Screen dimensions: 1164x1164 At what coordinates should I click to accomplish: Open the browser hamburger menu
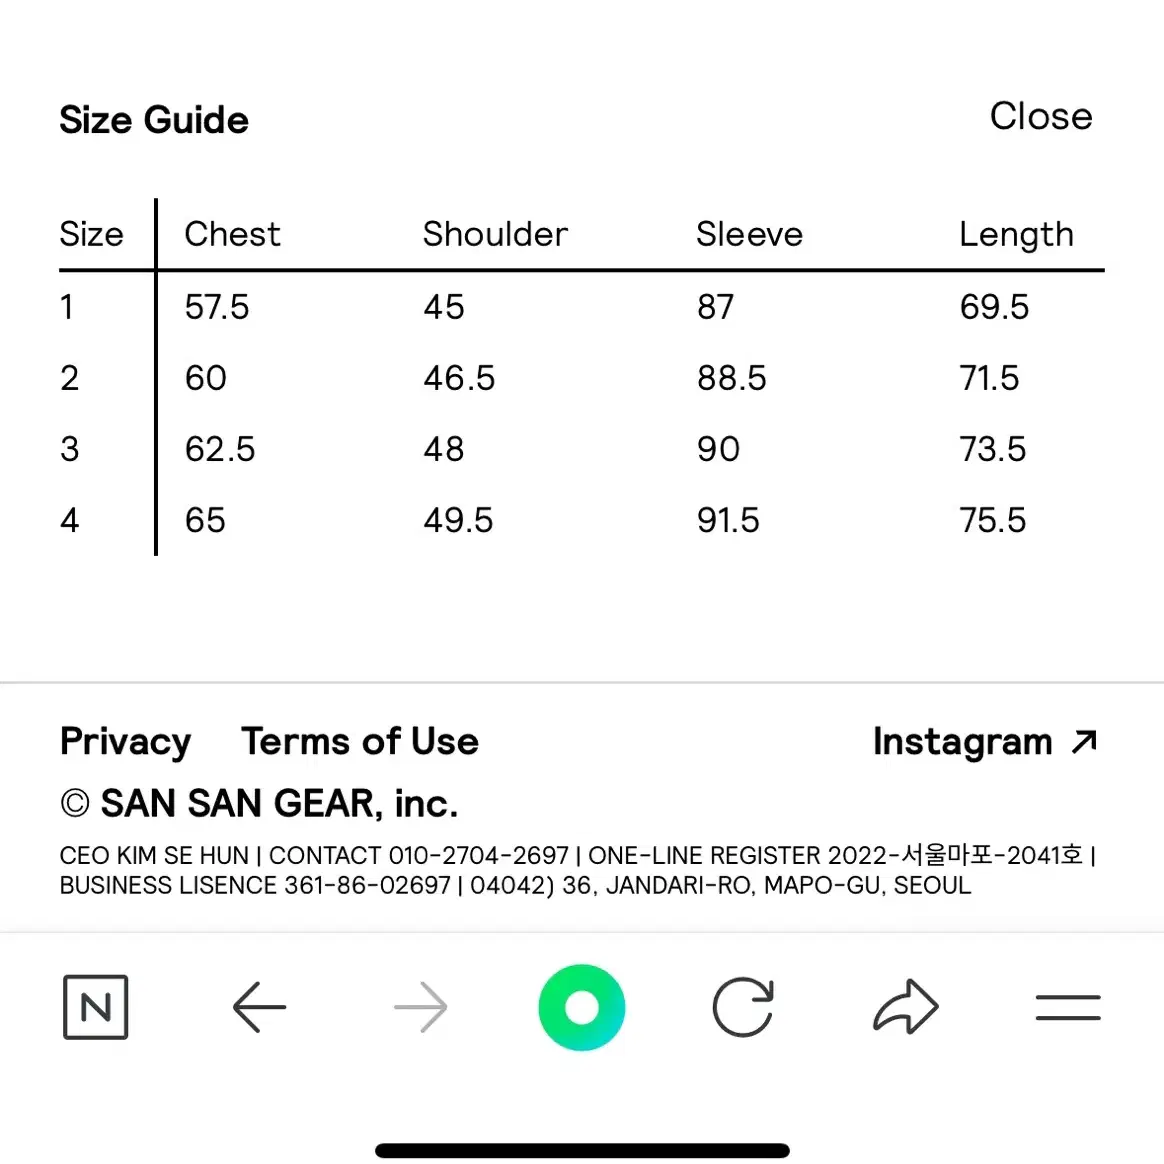[x=1068, y=1007]
